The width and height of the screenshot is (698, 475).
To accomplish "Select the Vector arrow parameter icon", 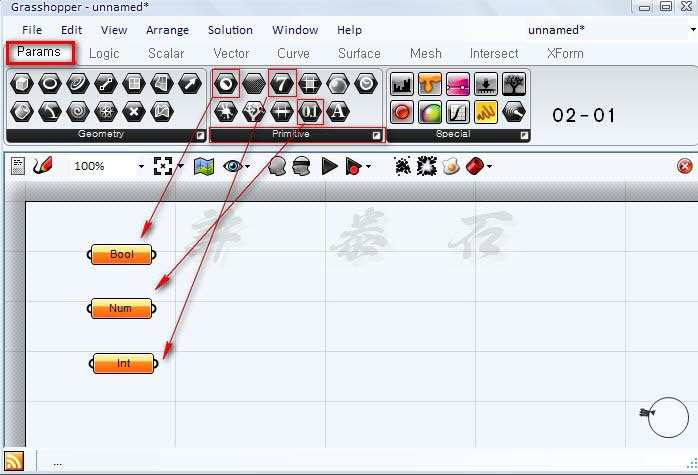I will (x=190, y=84).
